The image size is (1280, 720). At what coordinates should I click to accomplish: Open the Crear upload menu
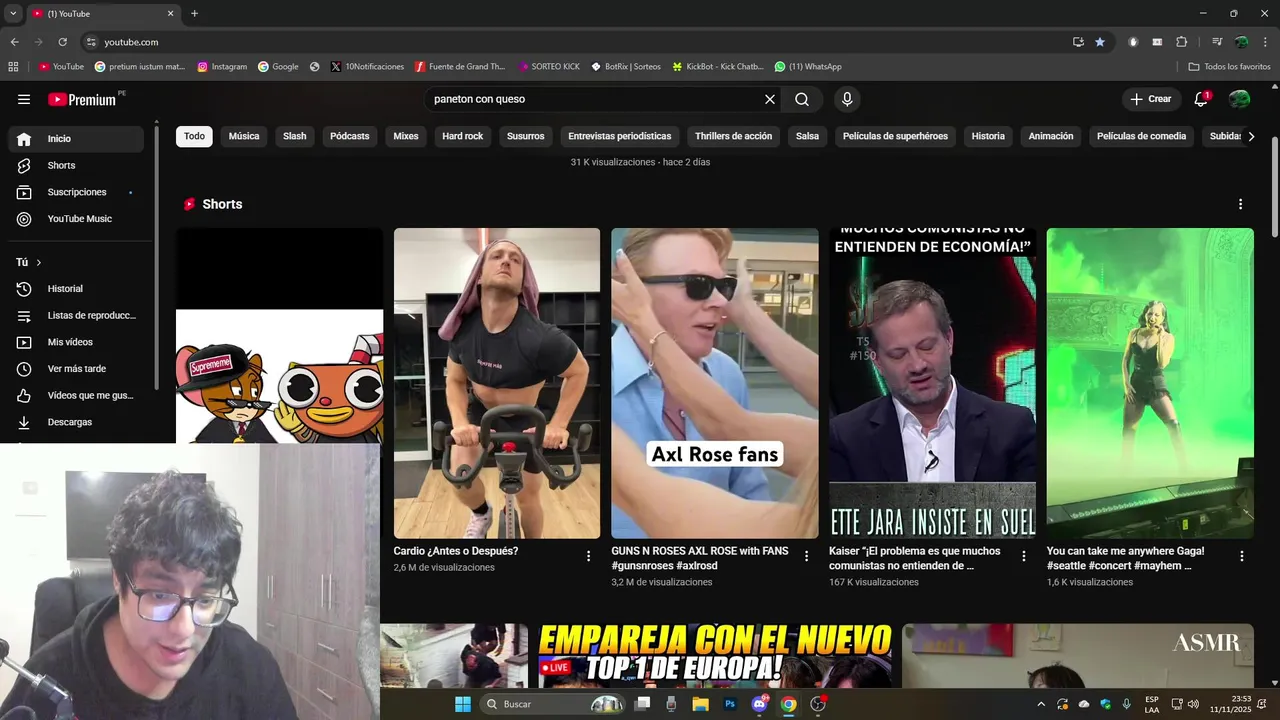click(x=1150, y=99)
